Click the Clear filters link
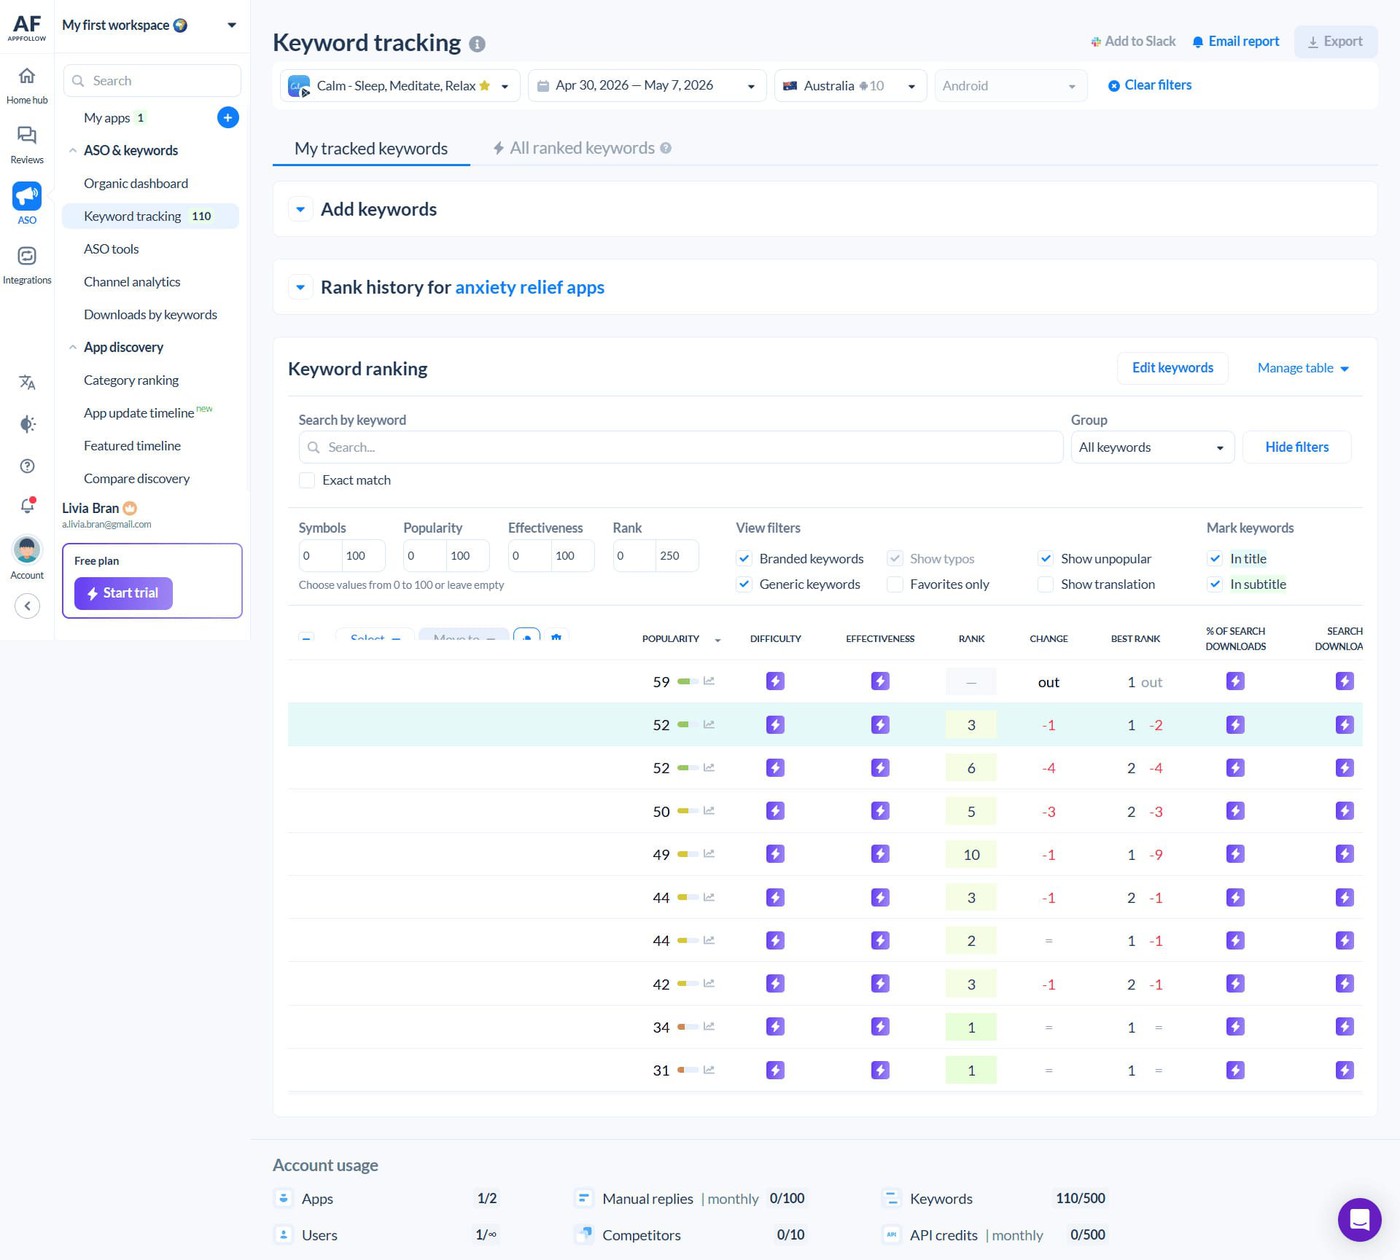1400x1260 pixels. [1150, 85]
